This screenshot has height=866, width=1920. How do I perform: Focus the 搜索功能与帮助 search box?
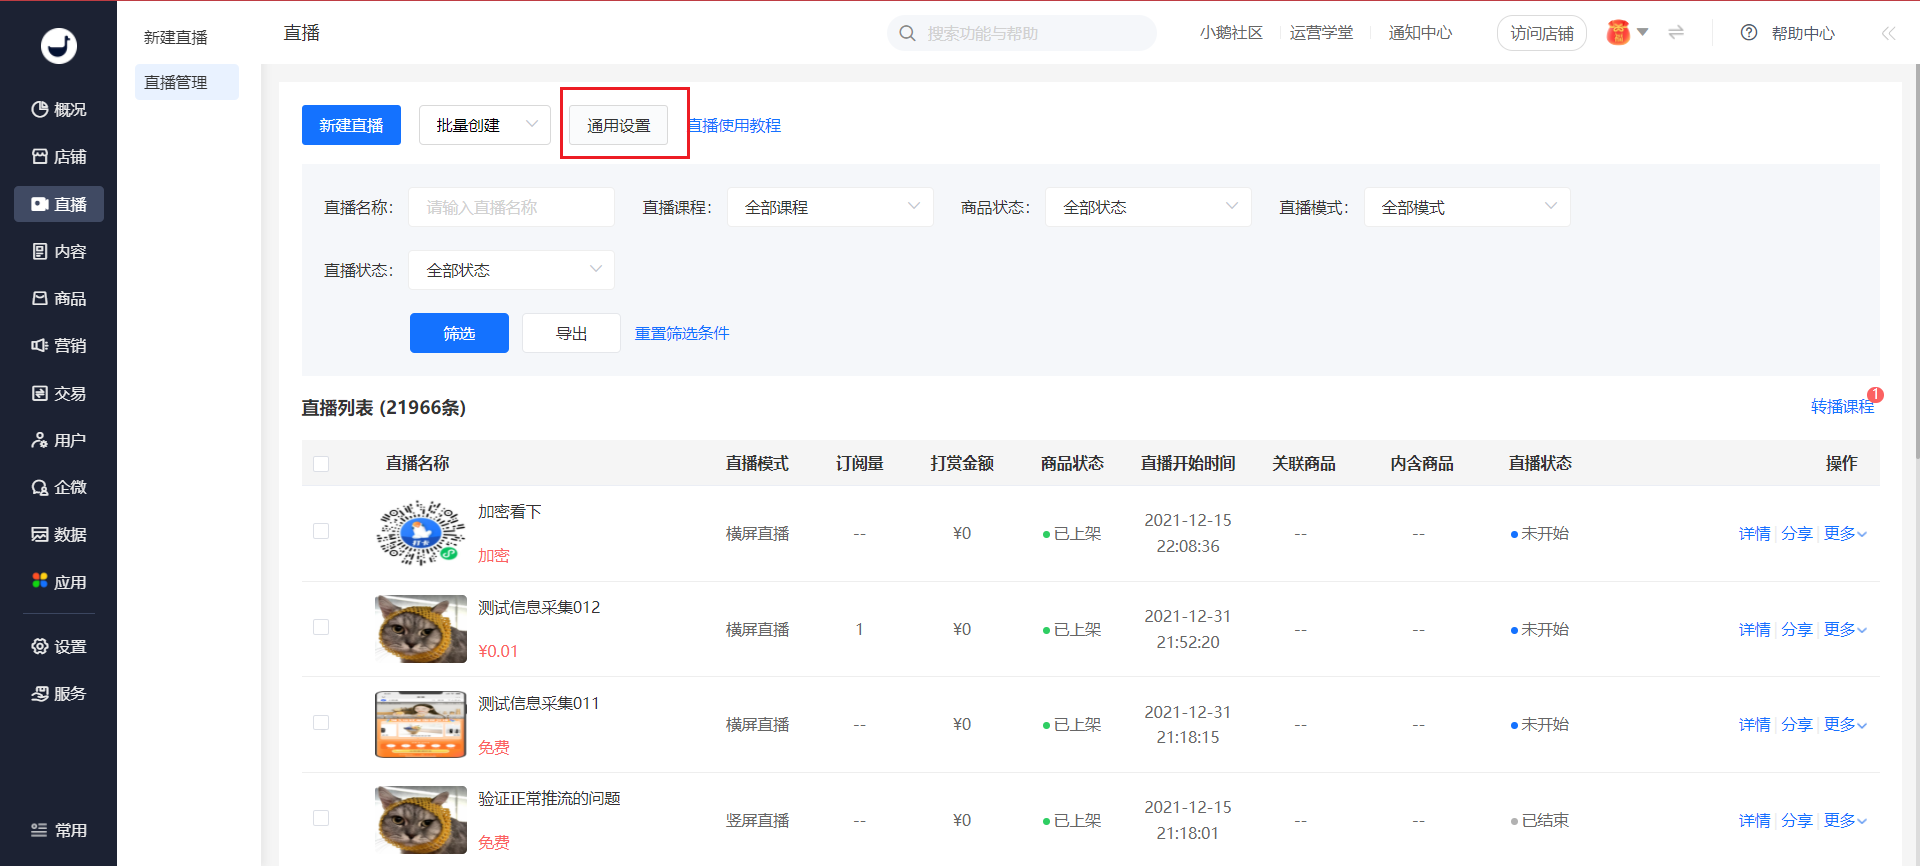(1021, 33)
